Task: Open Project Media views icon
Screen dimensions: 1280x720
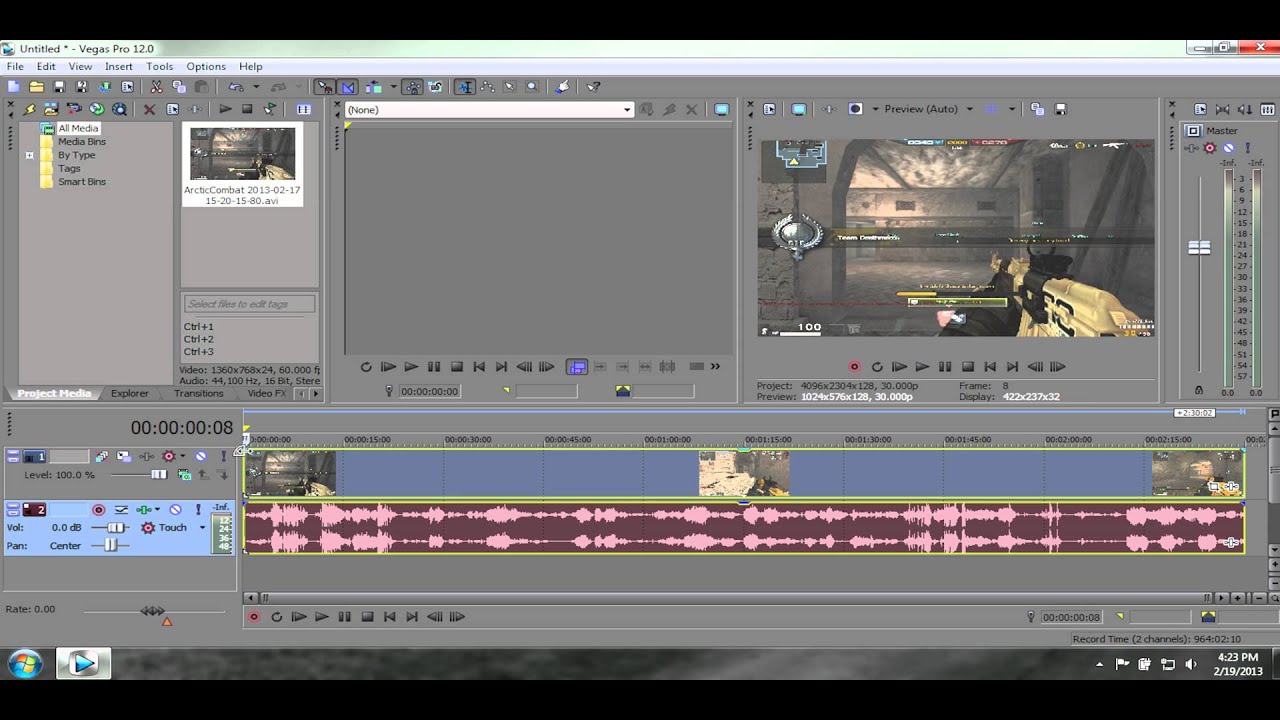Action: (304, 109)
